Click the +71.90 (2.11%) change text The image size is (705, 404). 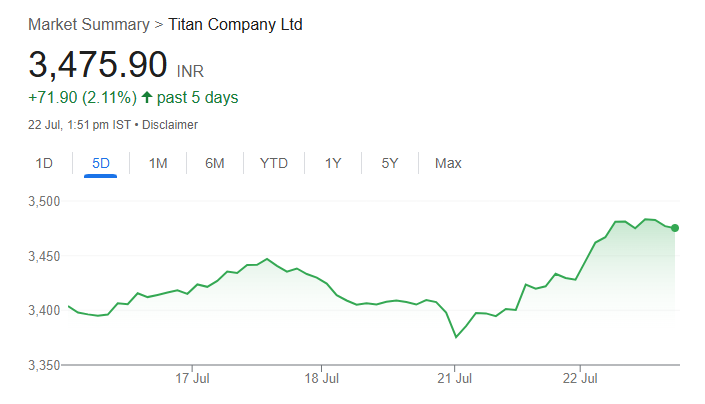tap(82, 97)
